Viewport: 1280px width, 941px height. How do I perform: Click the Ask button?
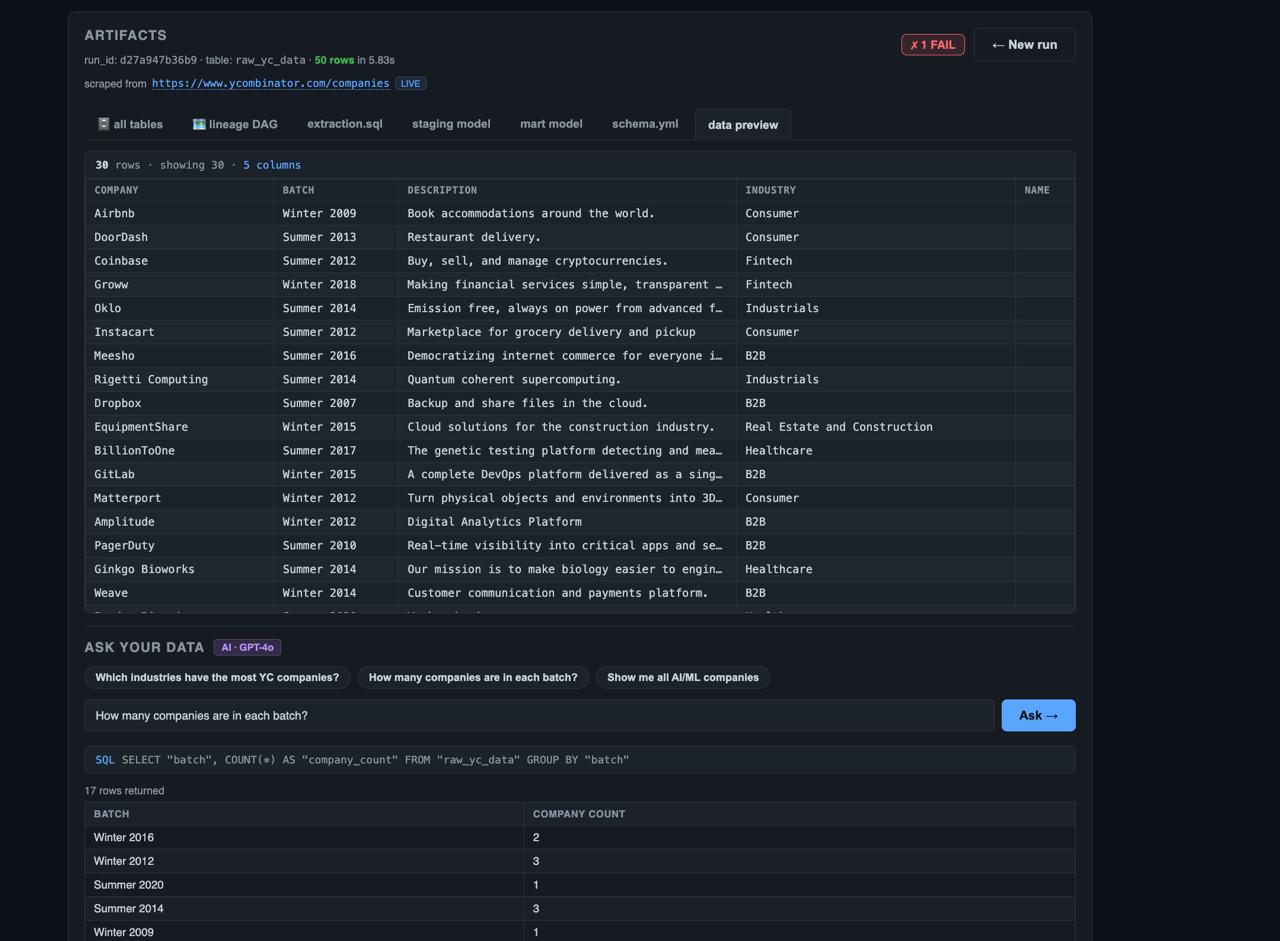[1038, 715]
